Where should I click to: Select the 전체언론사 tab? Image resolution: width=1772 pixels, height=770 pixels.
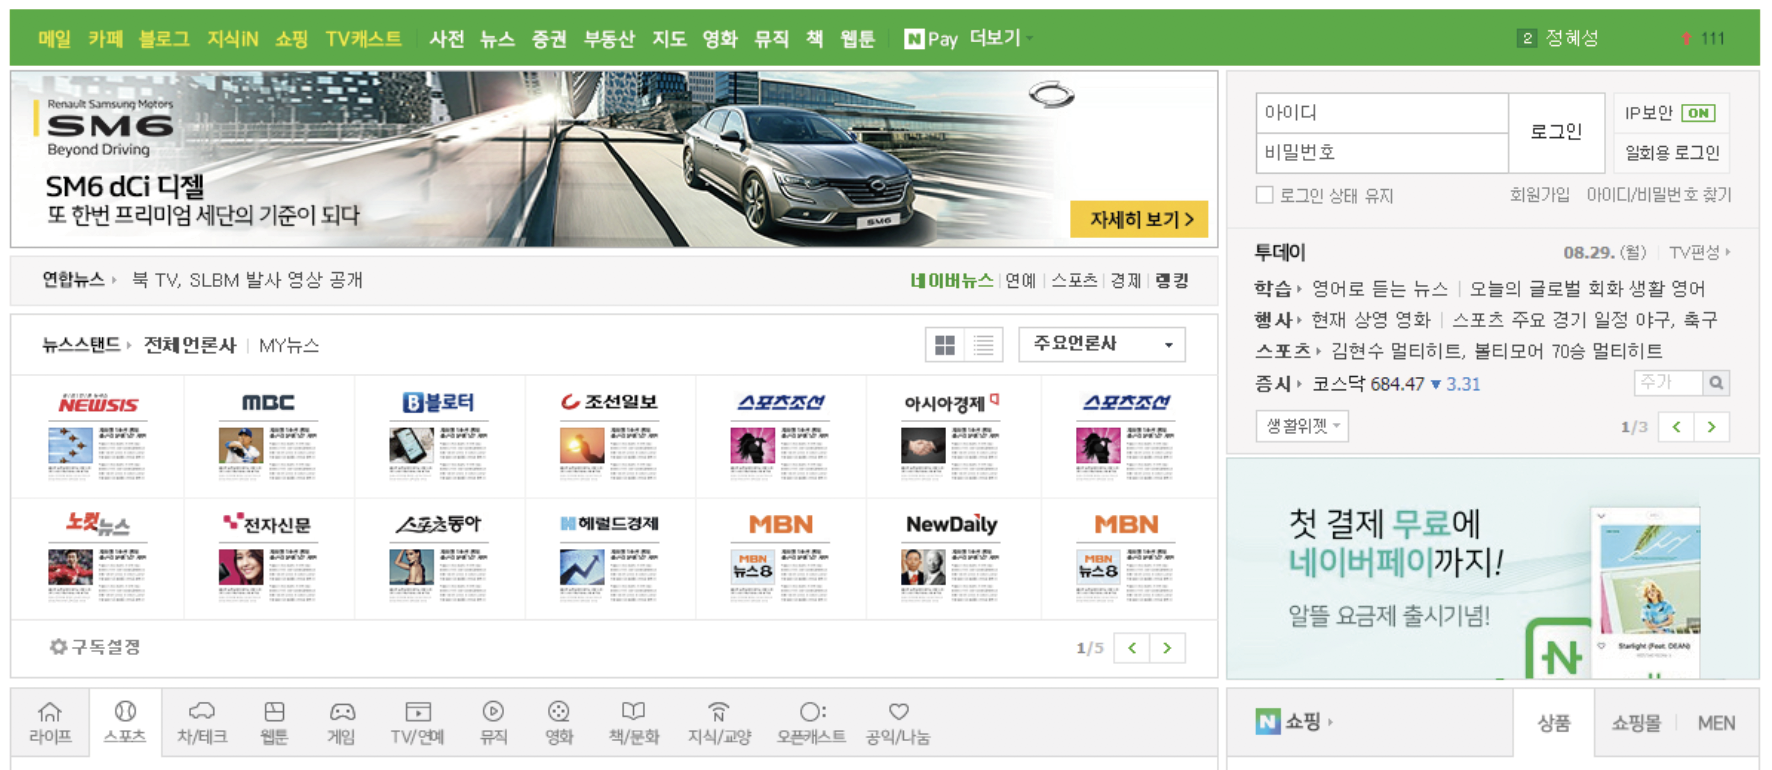[x=190, y=345]
